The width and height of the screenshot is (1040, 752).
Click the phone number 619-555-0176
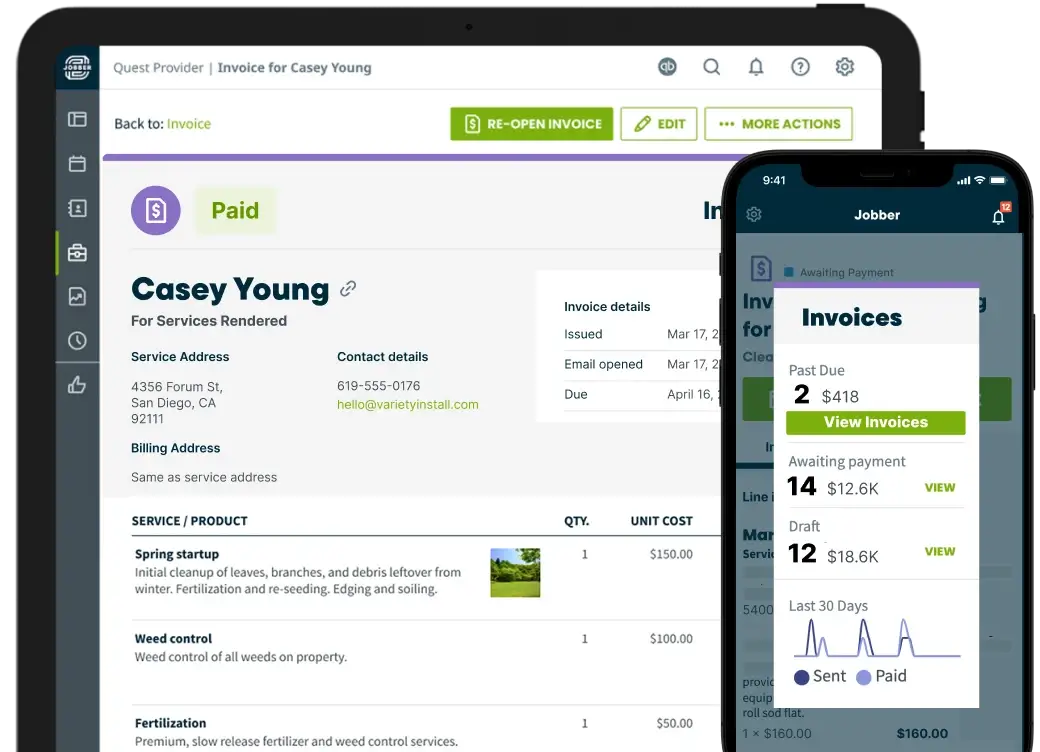[379, 386]
